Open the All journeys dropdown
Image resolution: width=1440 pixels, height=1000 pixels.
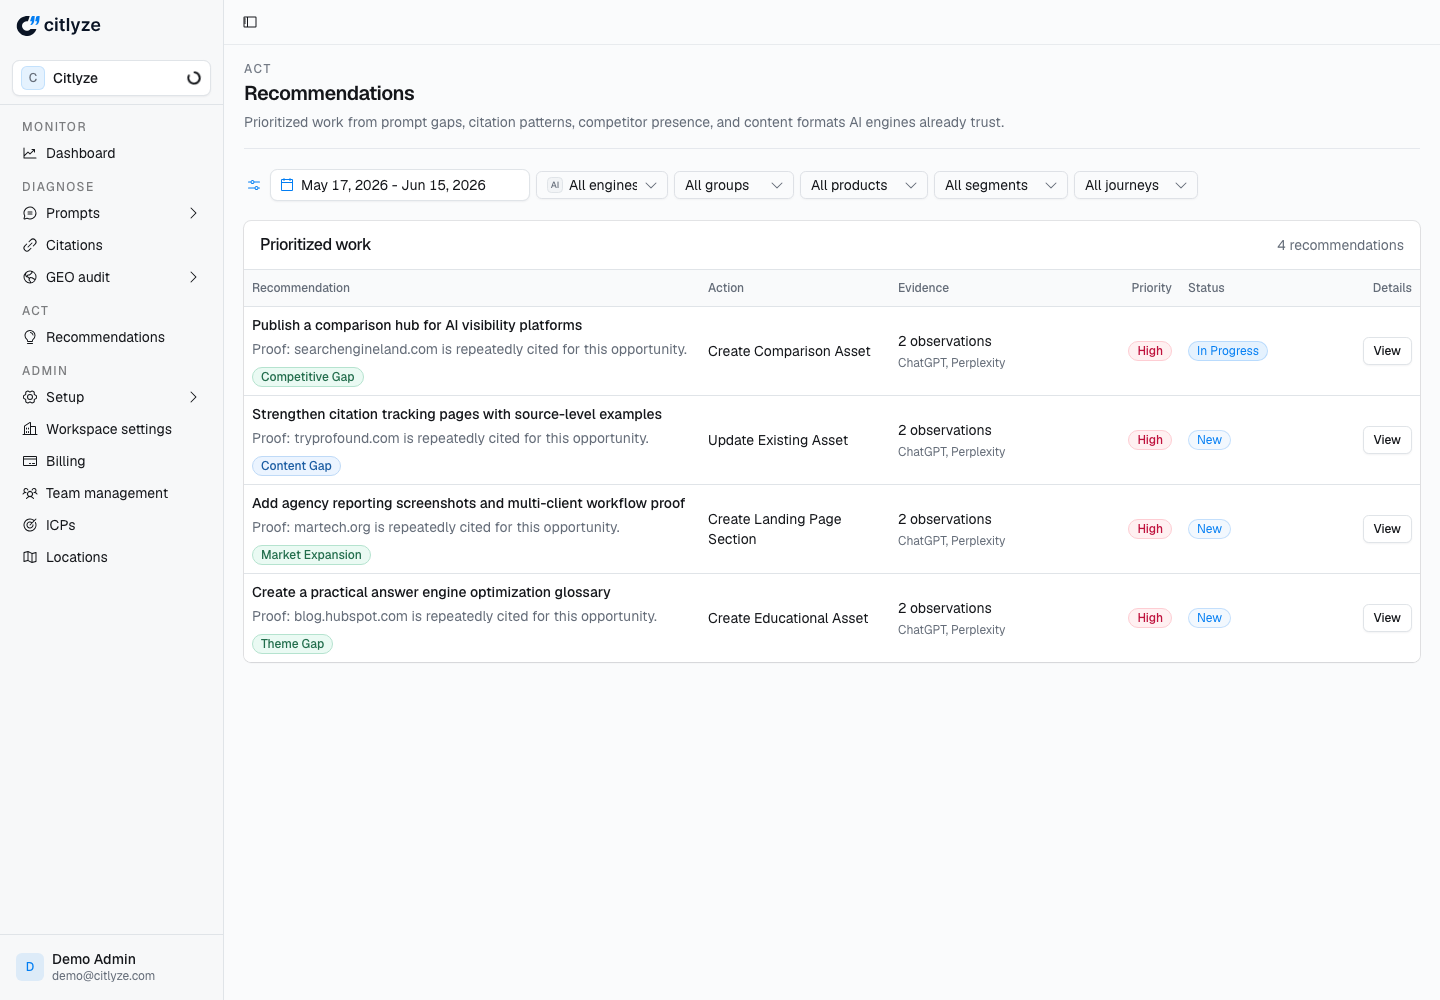(x=1136, y=185)
